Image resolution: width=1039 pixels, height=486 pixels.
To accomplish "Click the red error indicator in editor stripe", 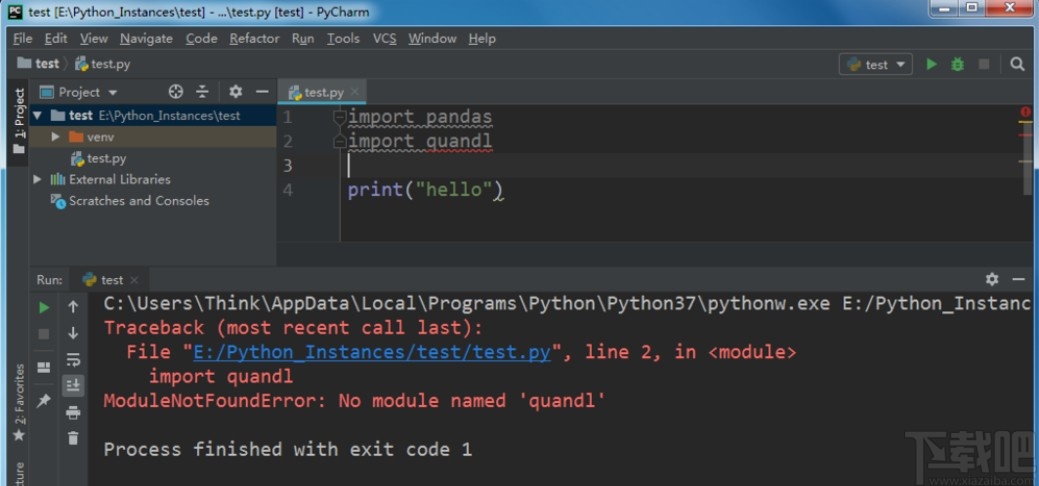I will [1026, 112].
